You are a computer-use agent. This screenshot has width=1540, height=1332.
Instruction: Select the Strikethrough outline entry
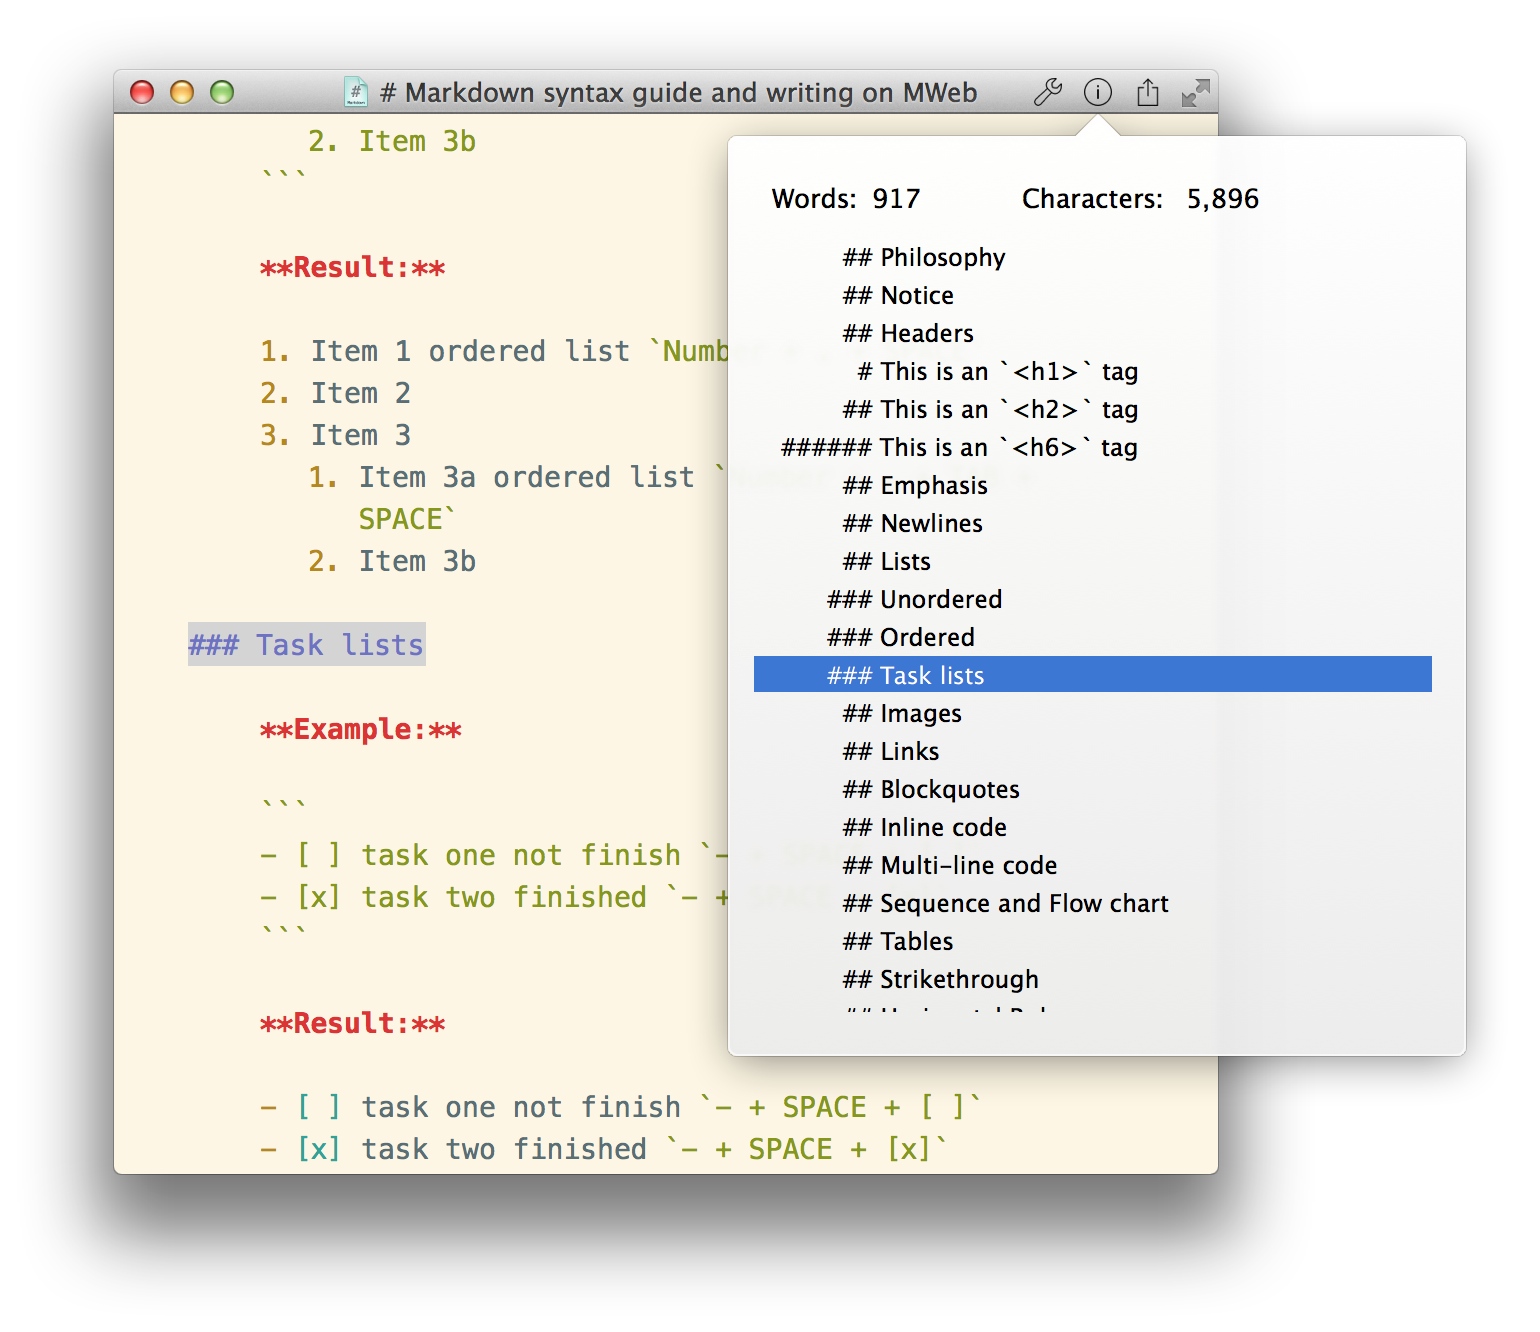[x=941, y=979]
